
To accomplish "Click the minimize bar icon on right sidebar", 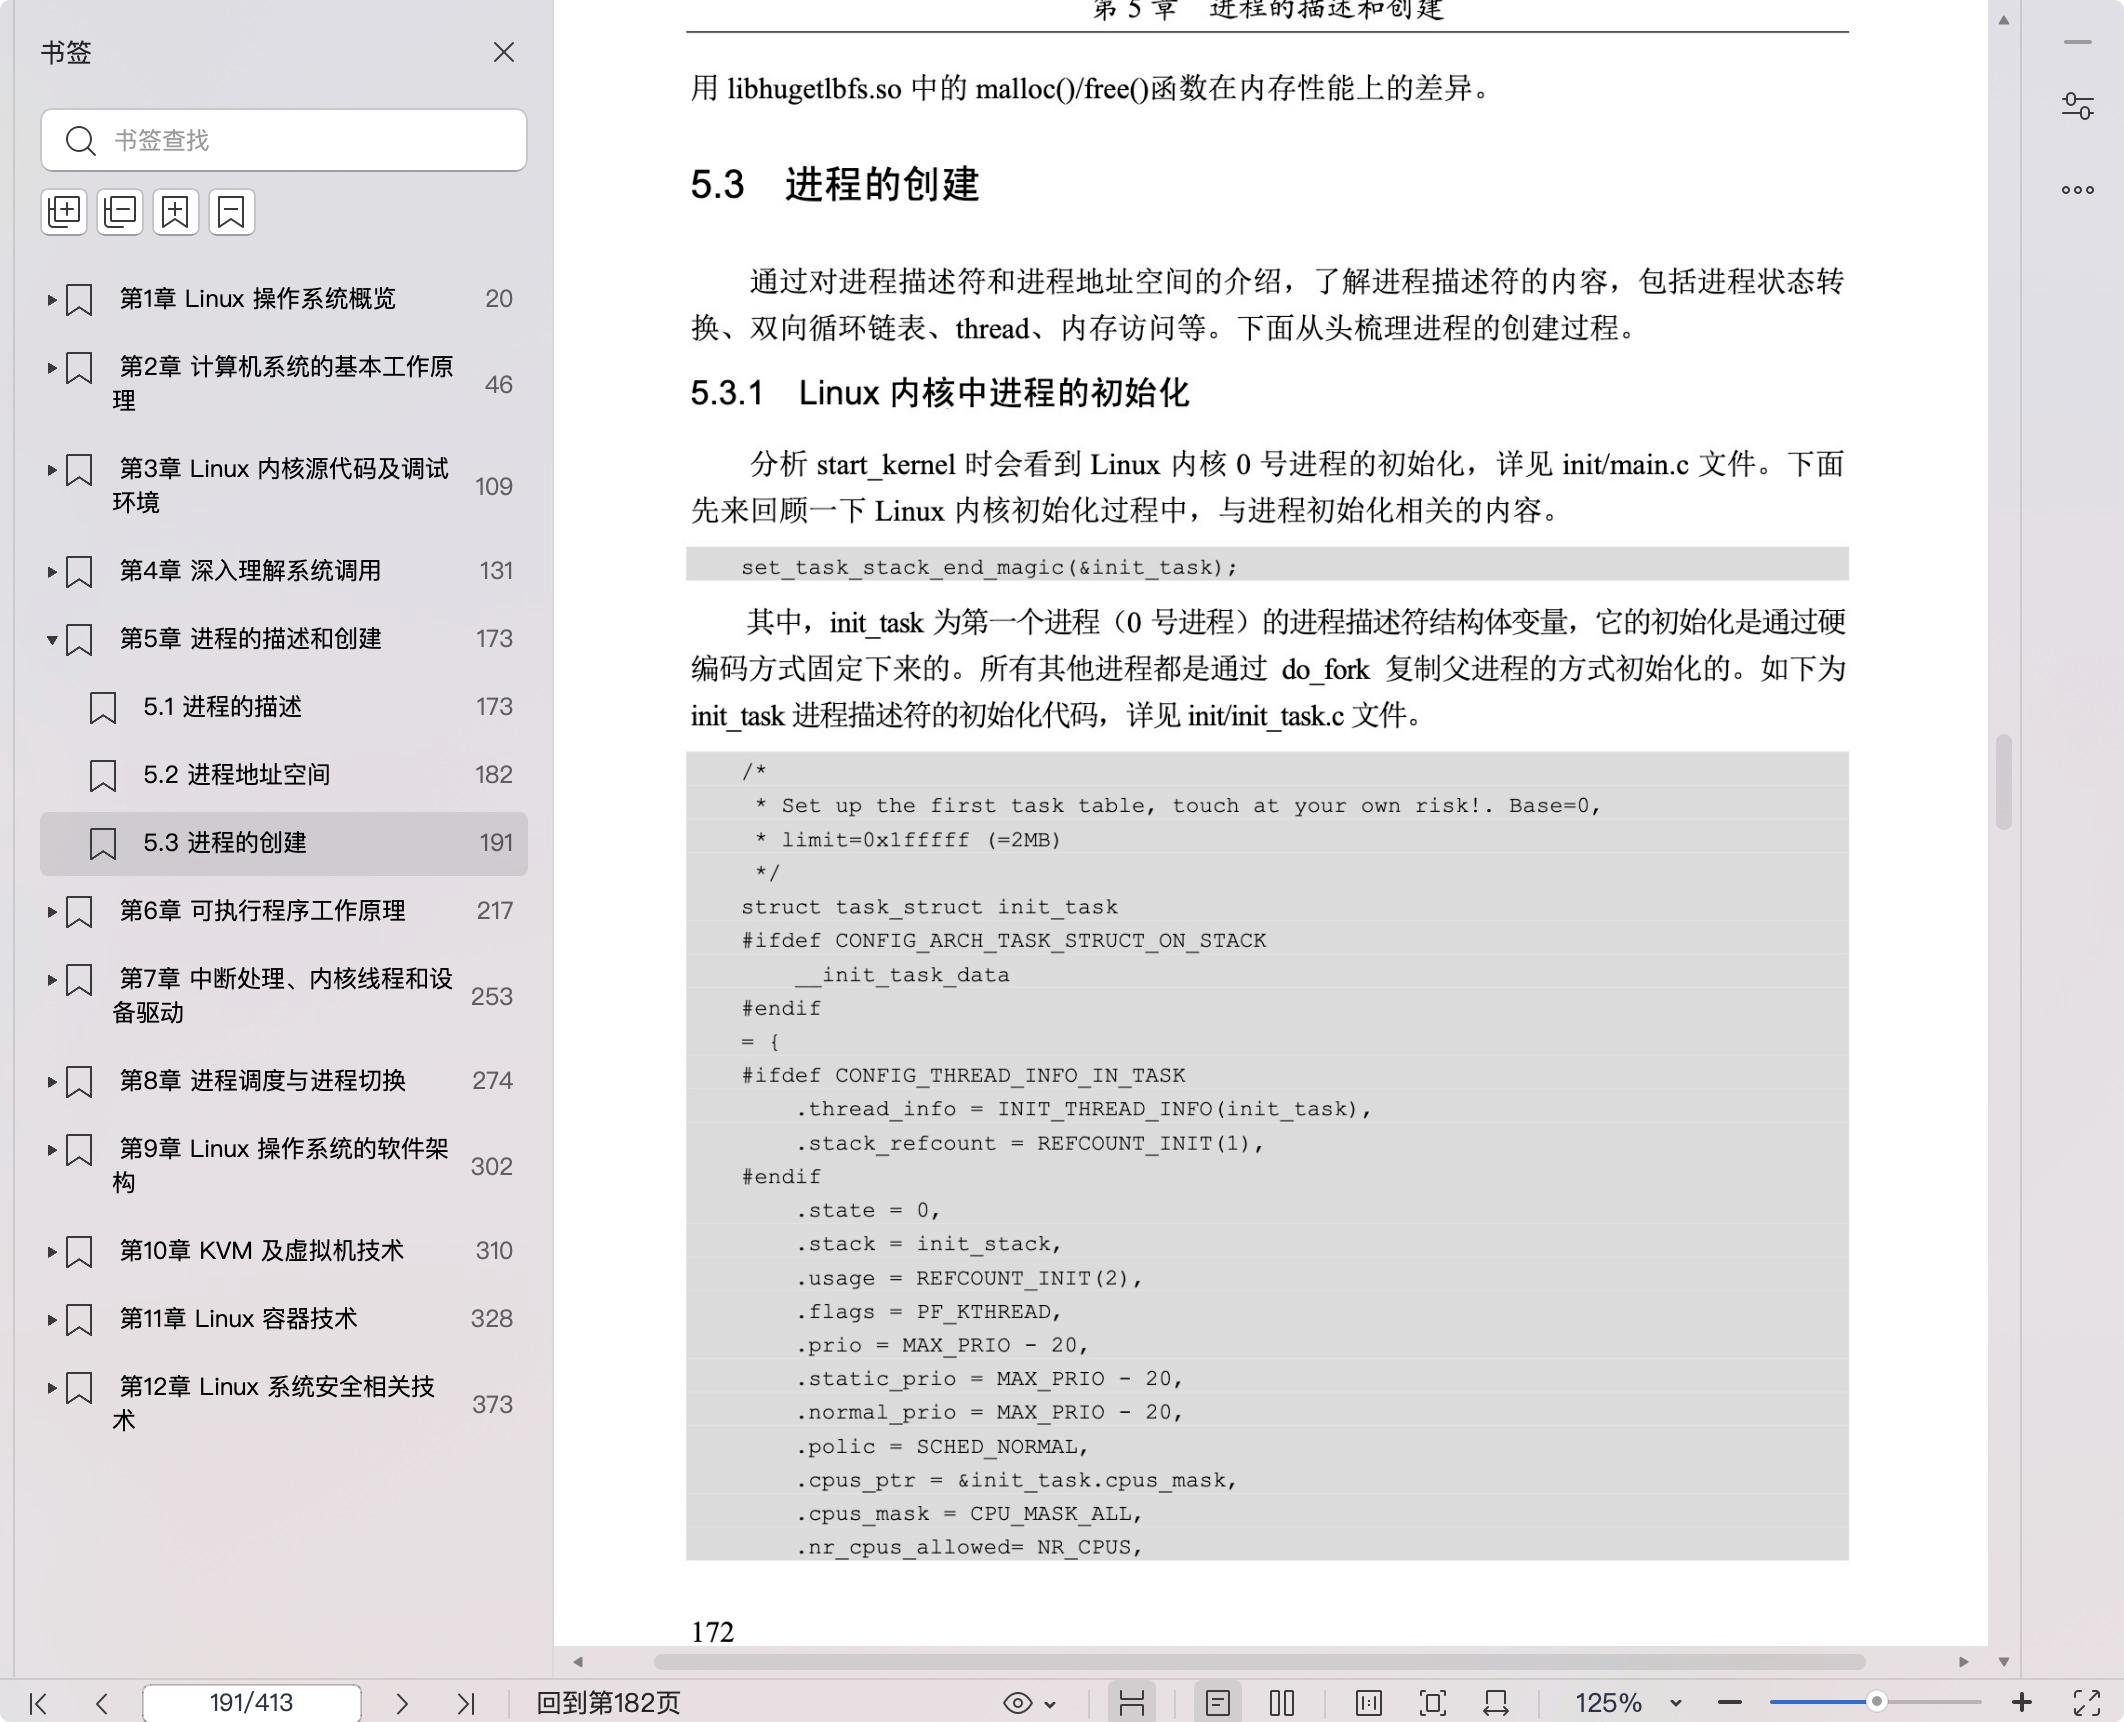I will point(2077,42).
